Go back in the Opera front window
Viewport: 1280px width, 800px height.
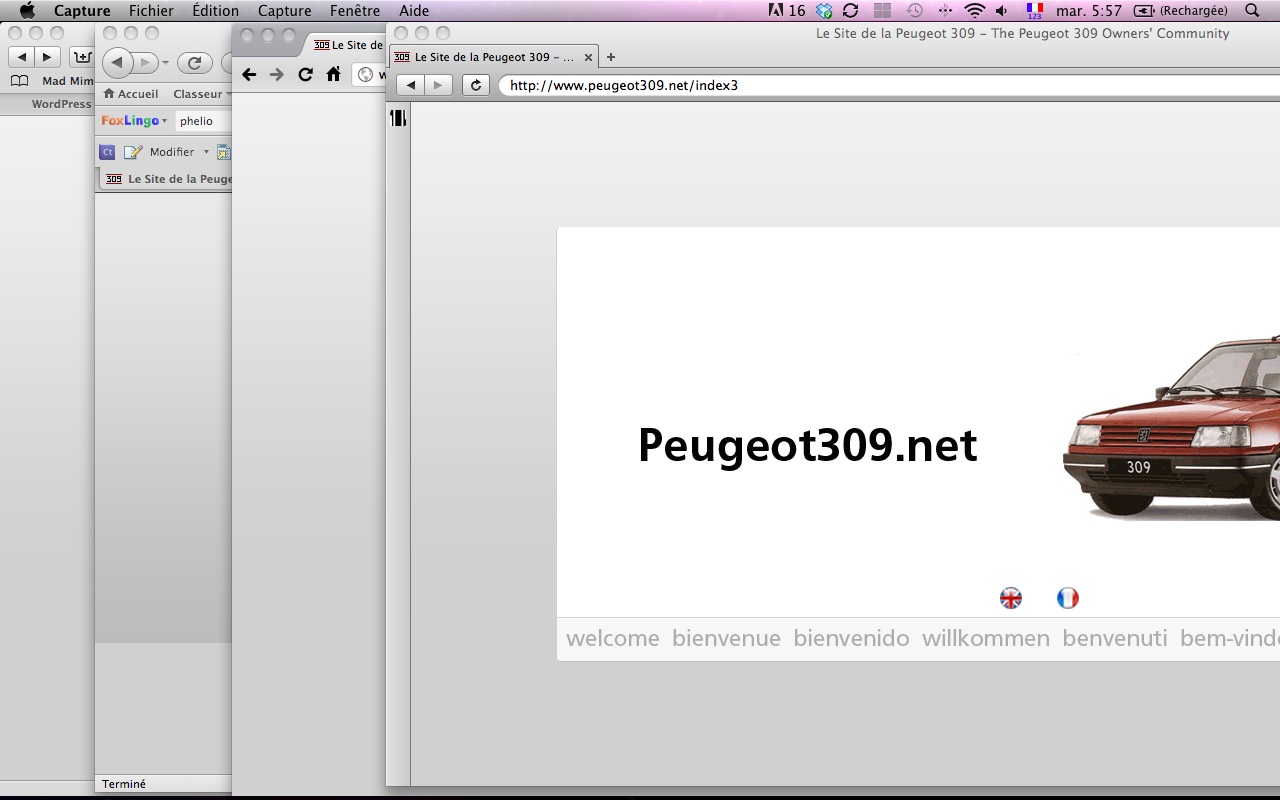click(410, 85)
